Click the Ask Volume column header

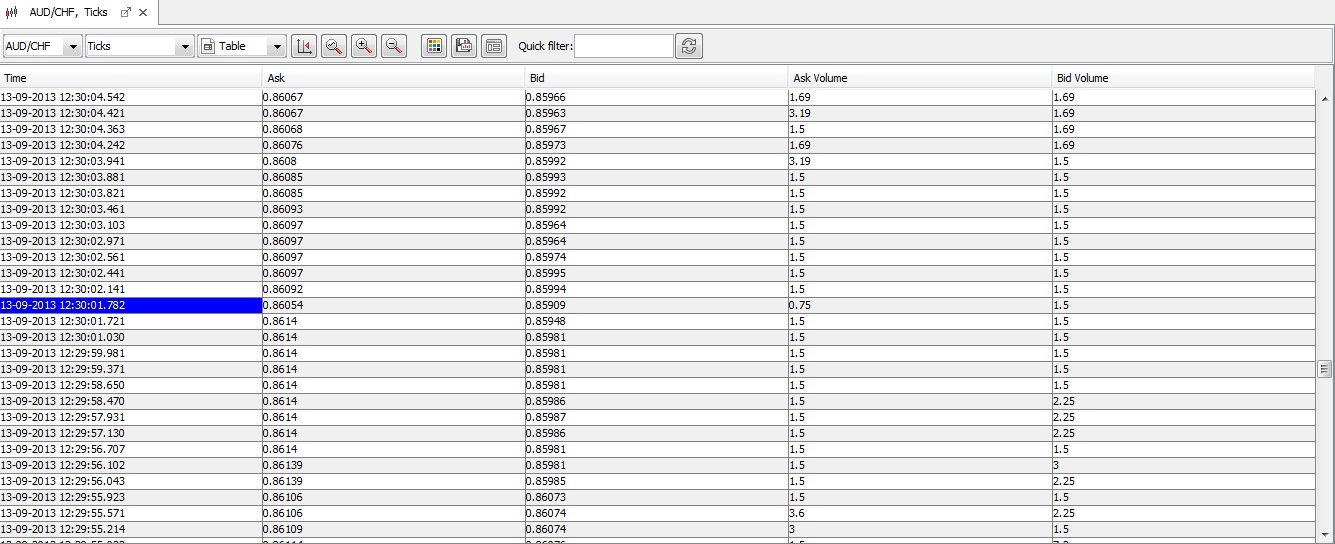coord(919,78)
